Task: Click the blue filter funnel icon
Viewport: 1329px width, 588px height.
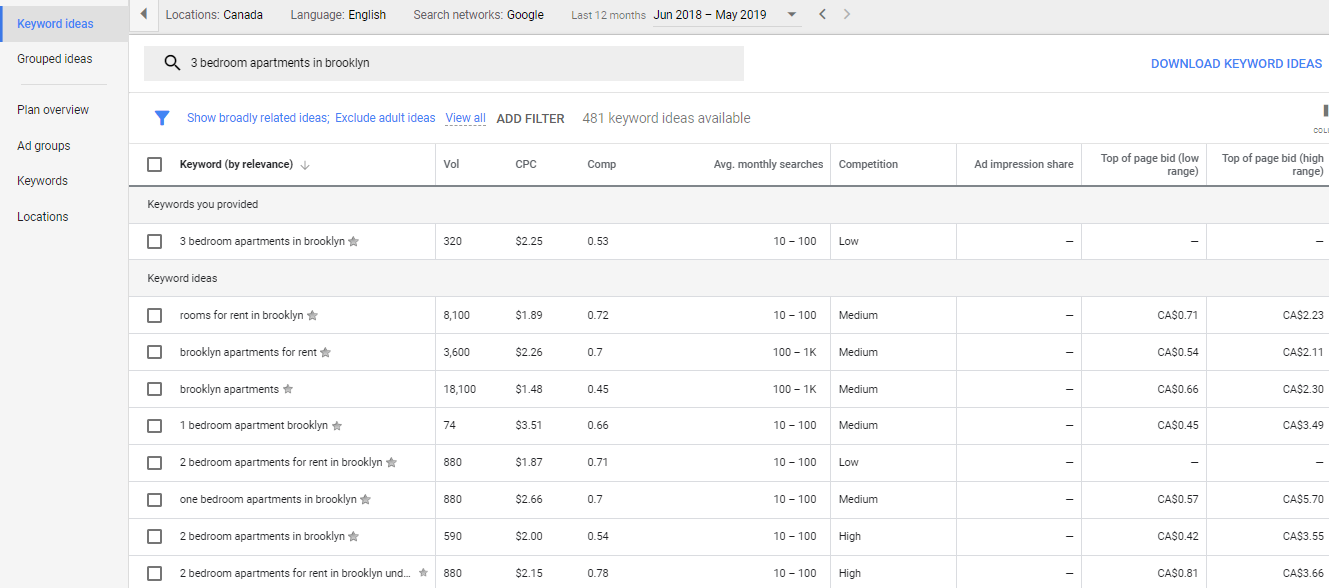Action: (162, 118)
